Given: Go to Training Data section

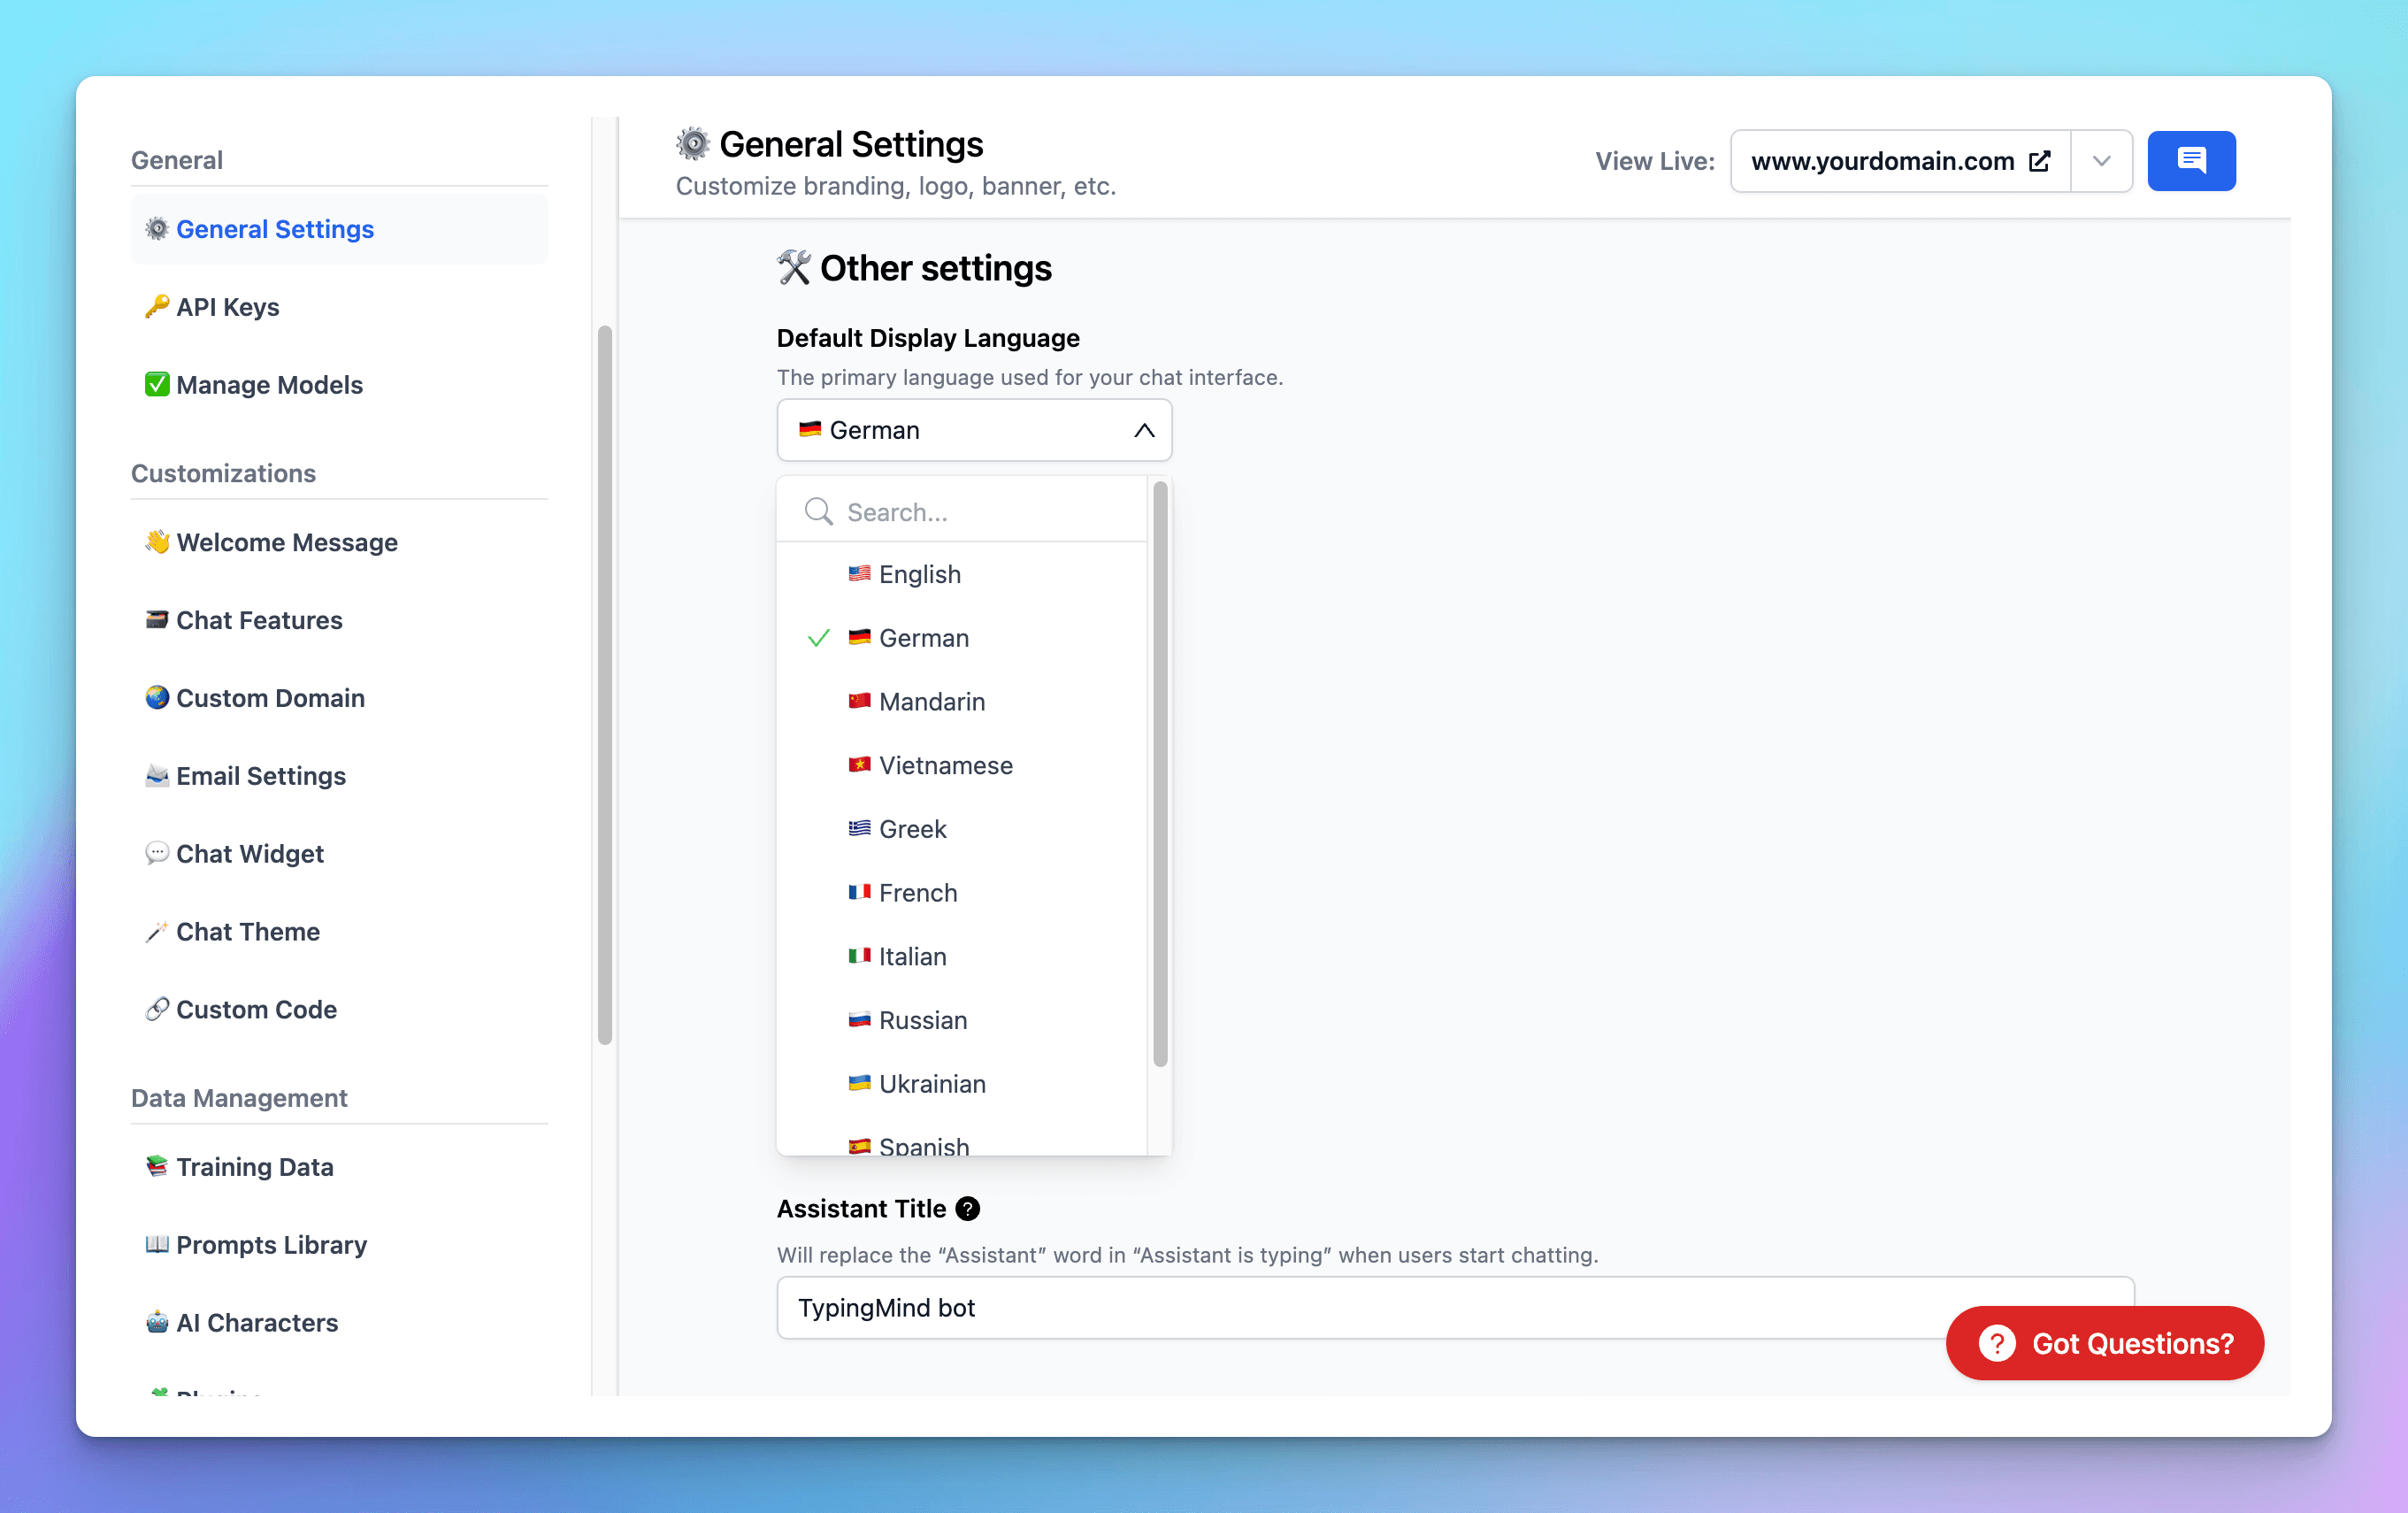Looking at the screenshot, I should pos(254,1167).
